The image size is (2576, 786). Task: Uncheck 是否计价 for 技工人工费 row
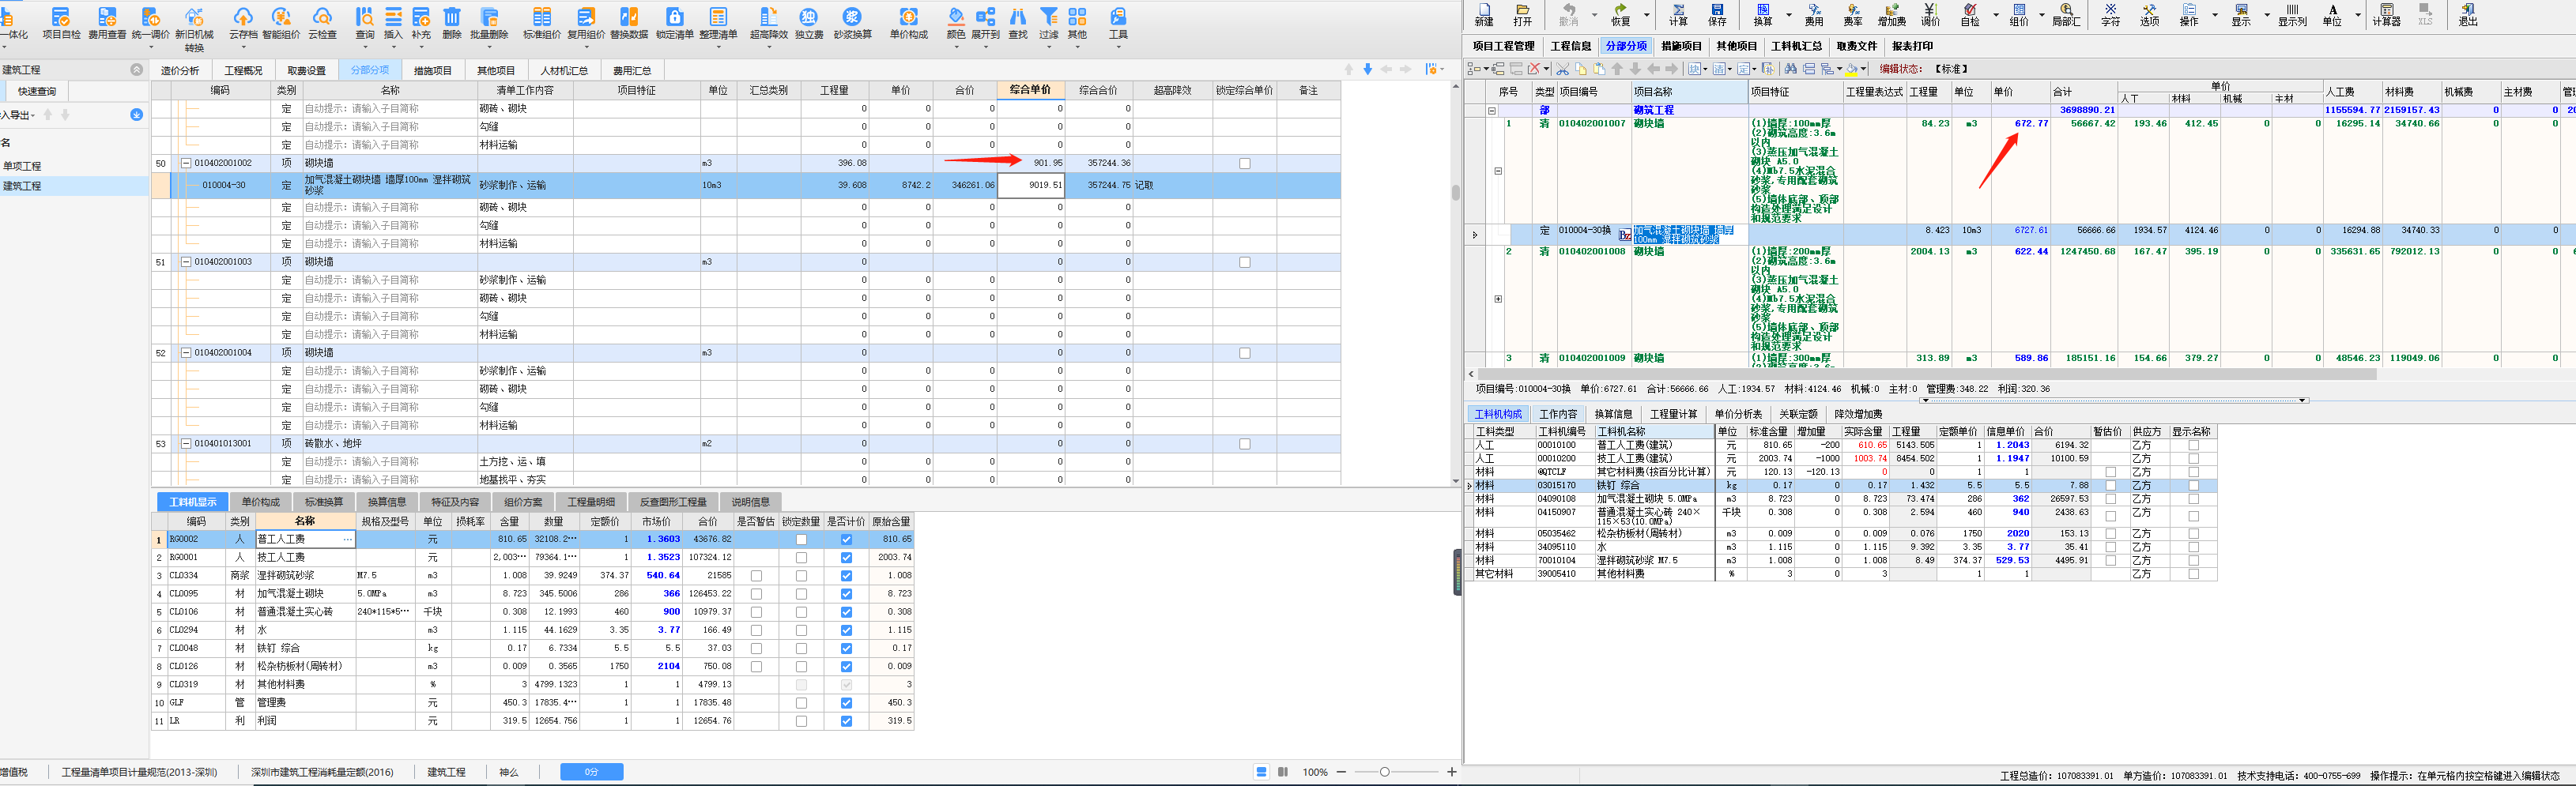pos(846,558)
